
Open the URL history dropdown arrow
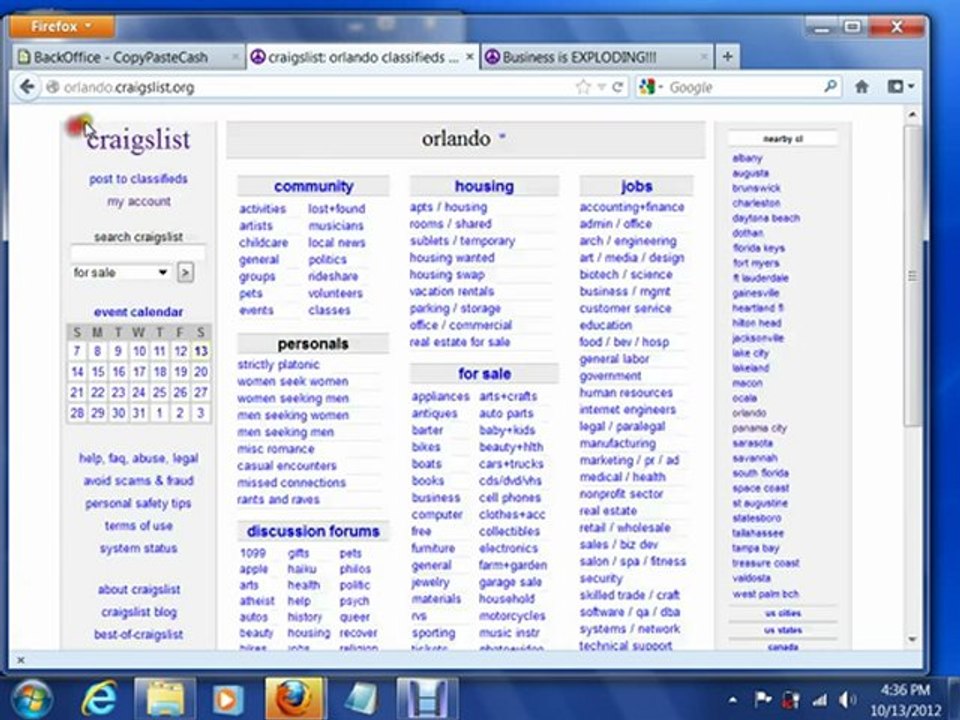point(602,88)
